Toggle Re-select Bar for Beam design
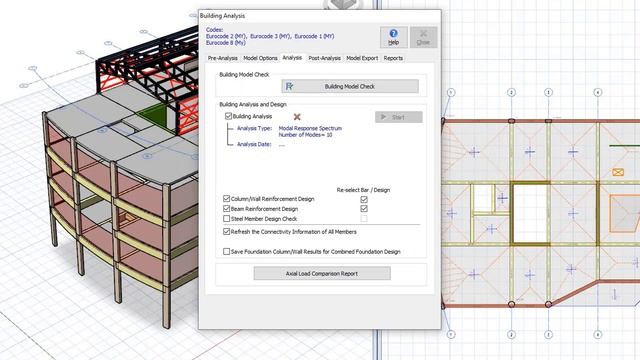Screen dimensions: 640x360 pyautogui.click(x=364, y=209)
